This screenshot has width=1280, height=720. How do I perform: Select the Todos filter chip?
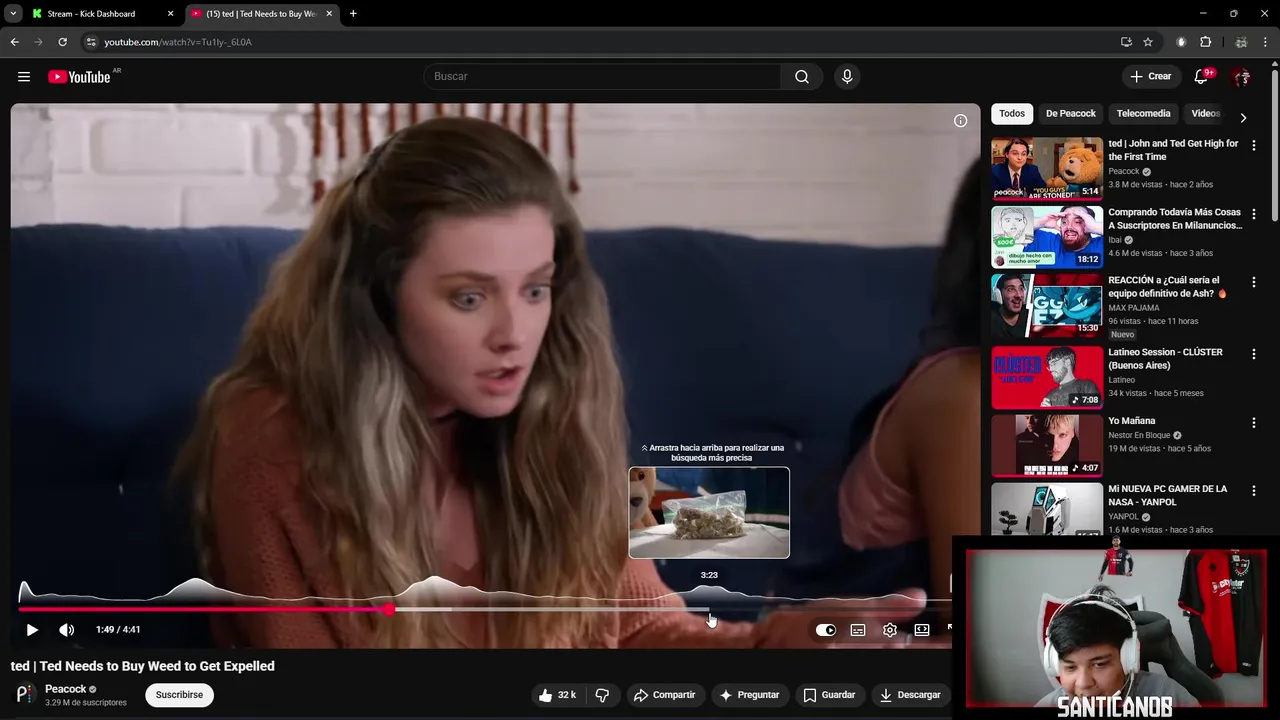click(1012, 114)
